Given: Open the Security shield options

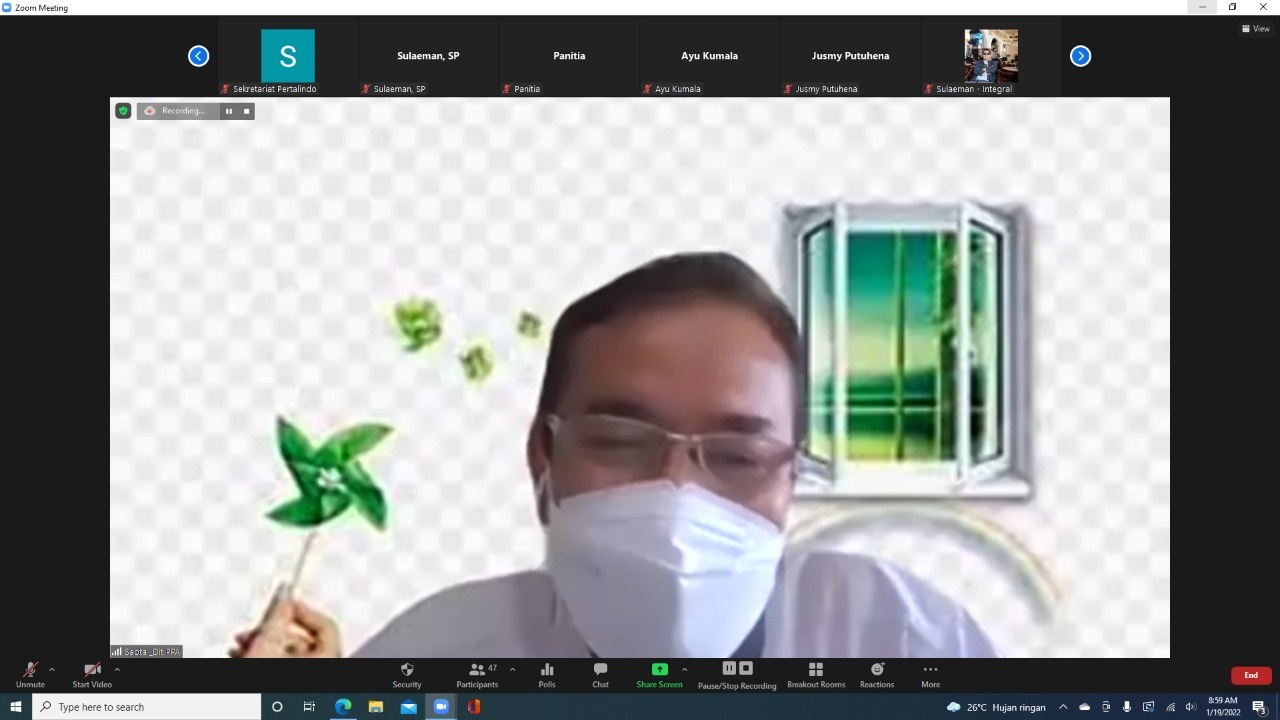Looking at the screenshot, I should coord(406,675).
